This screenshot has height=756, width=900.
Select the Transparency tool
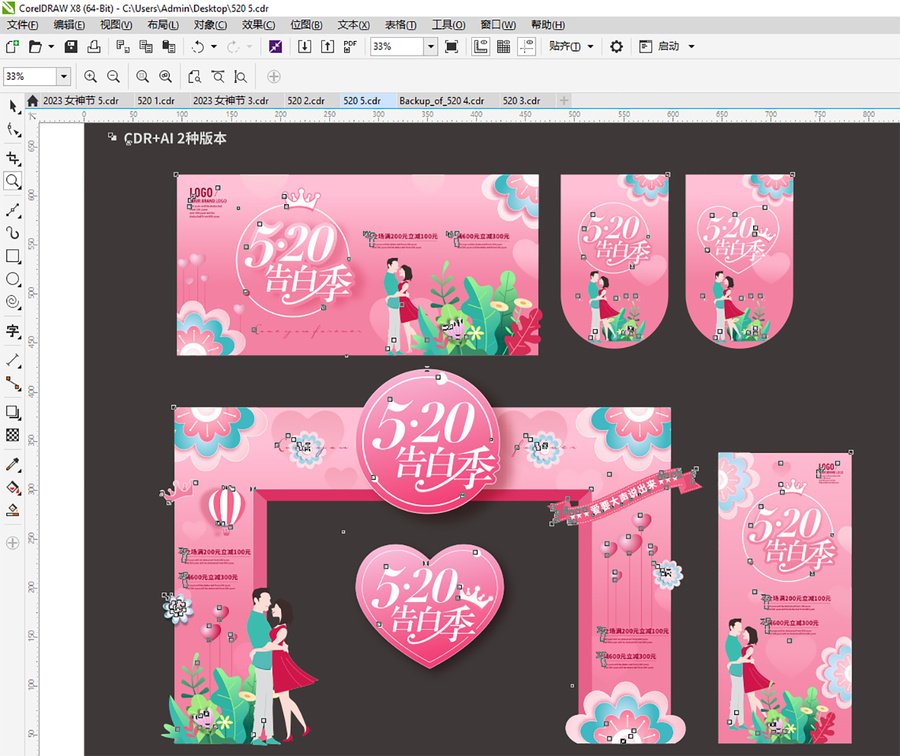13,435
